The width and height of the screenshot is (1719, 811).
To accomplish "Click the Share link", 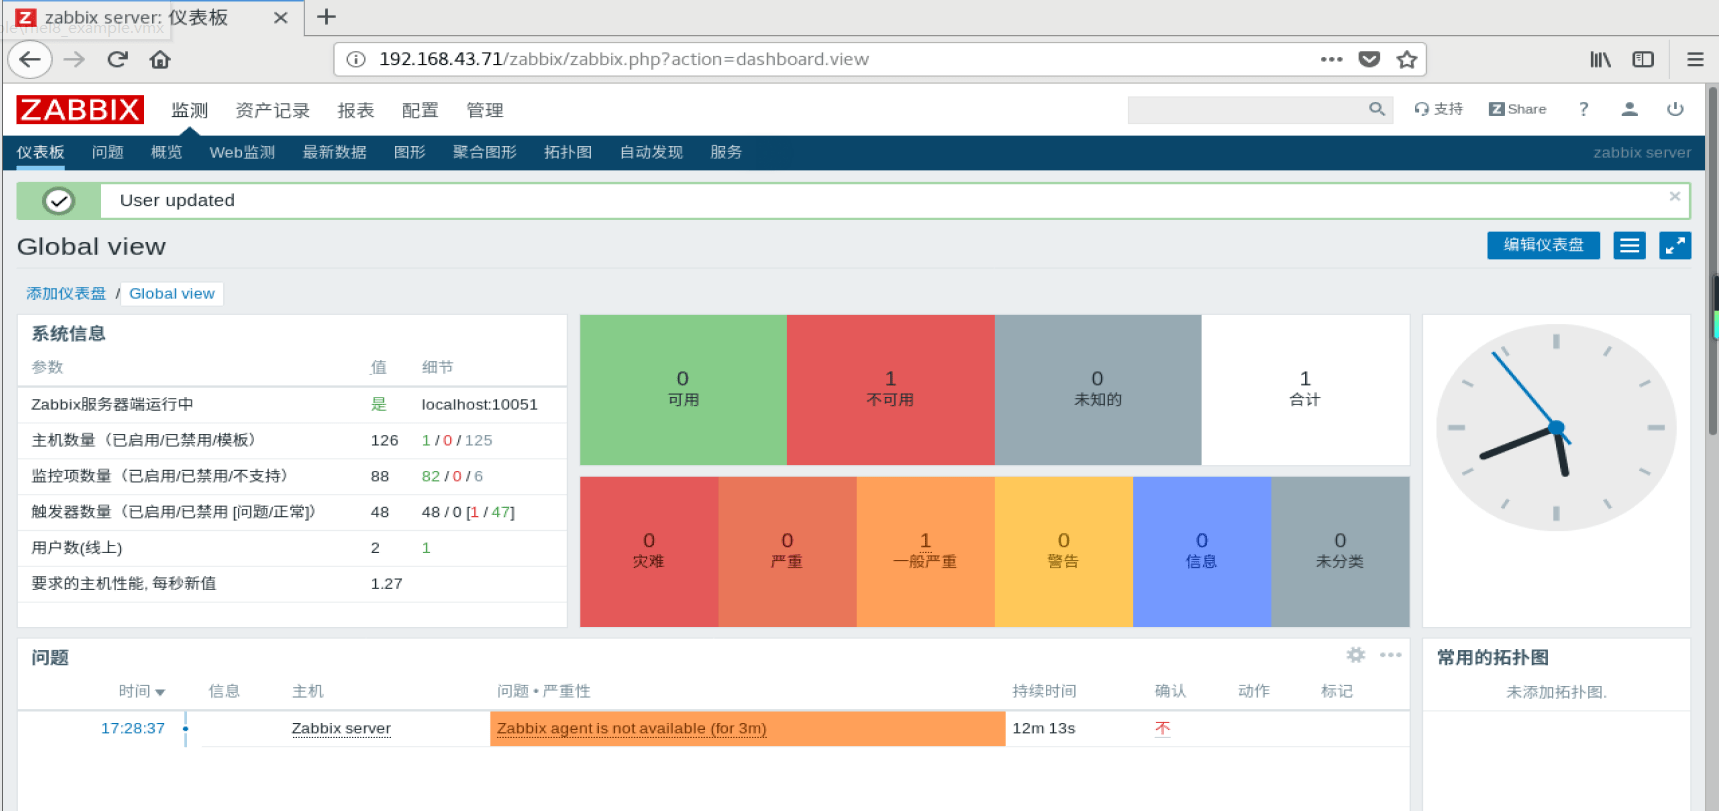I will click(x=1517, y=109).
